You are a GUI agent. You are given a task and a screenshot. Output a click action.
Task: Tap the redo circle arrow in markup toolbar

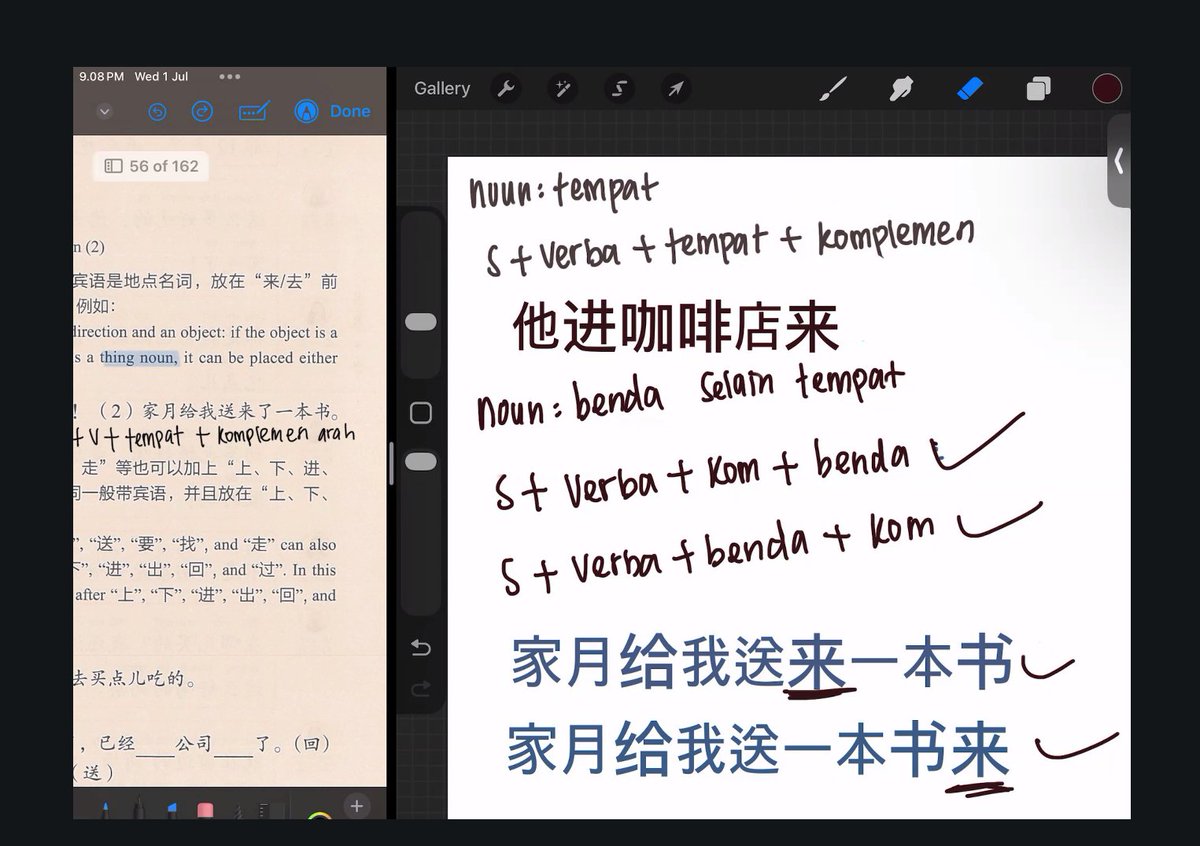203,111
